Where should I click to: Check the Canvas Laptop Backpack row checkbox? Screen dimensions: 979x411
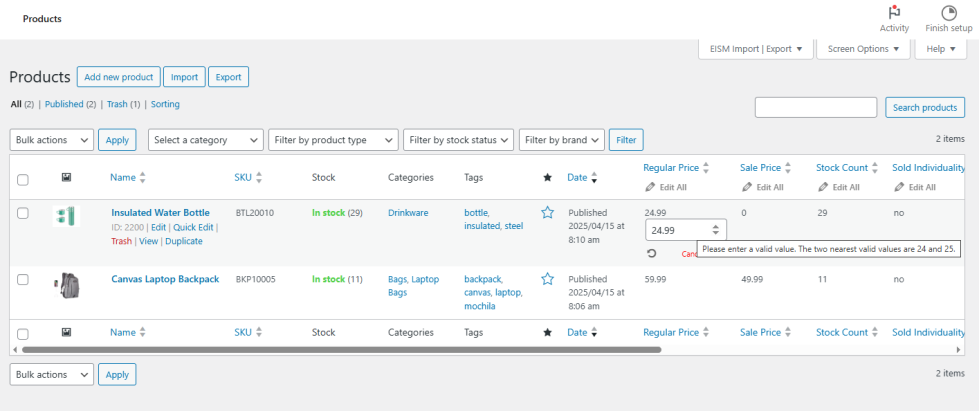click(x=23, y=279)
